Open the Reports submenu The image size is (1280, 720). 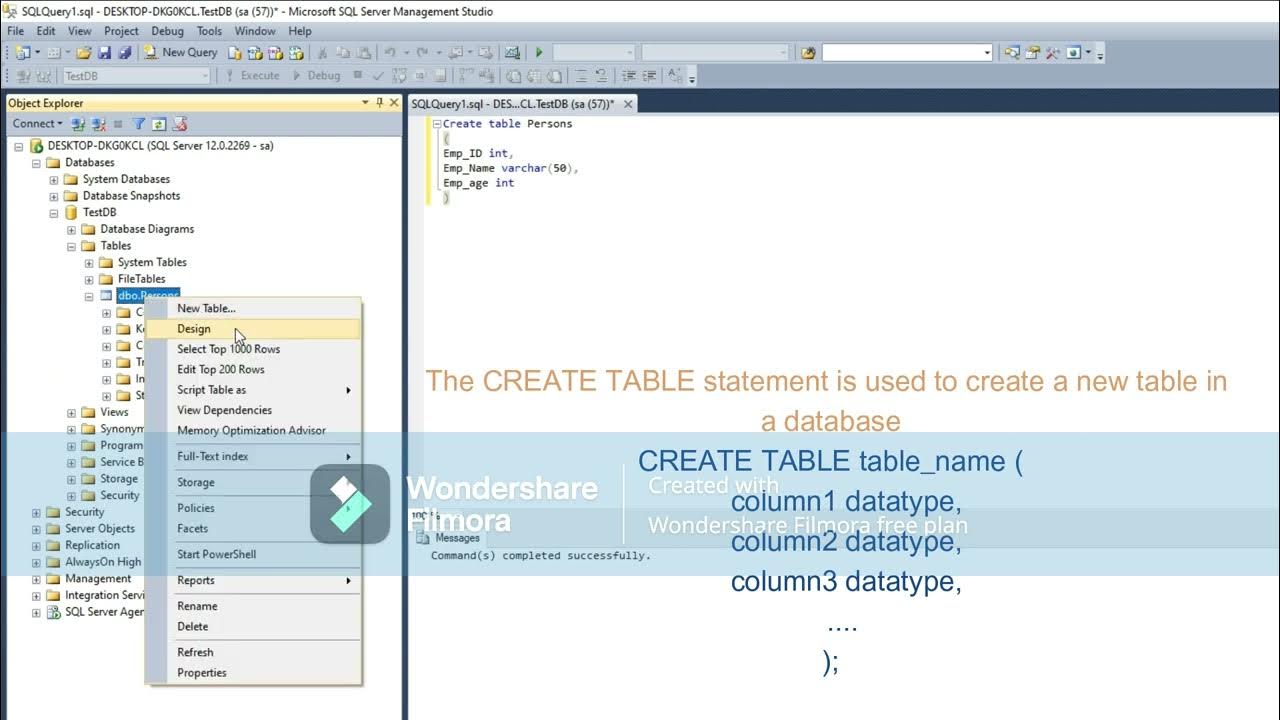(253, 580)
